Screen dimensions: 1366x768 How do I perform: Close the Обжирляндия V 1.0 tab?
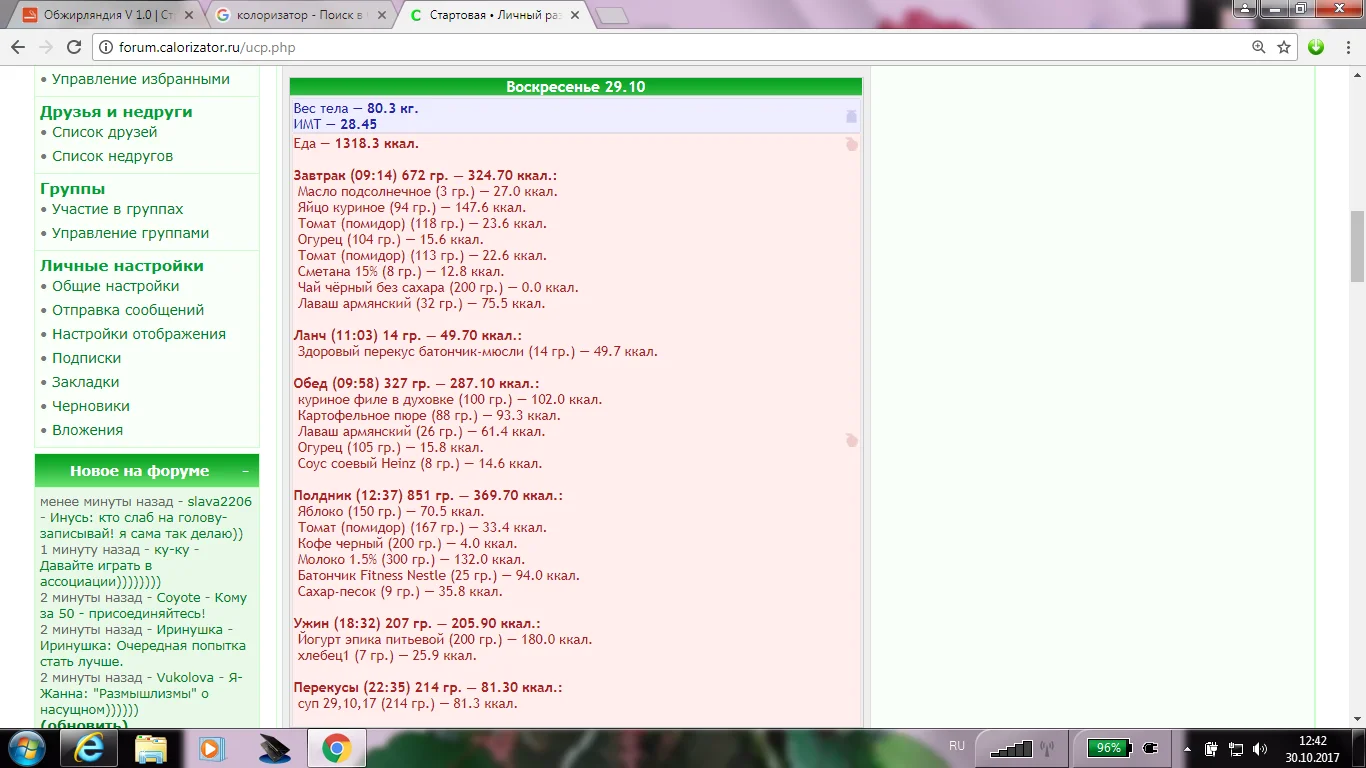(x=189, y=15)
